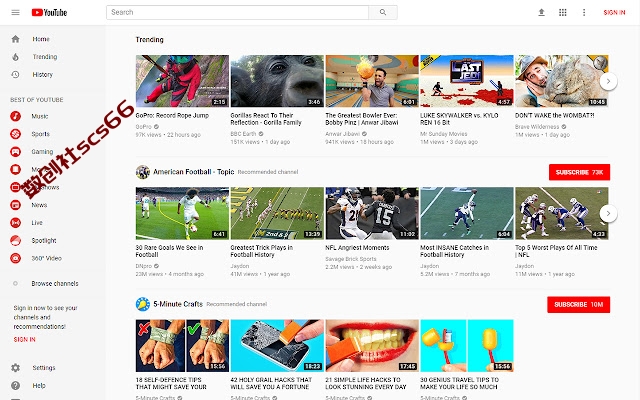Open Don't Wake the Wombat thumbnail
This screenshot has height=400, width=640.
click(562, 81)
